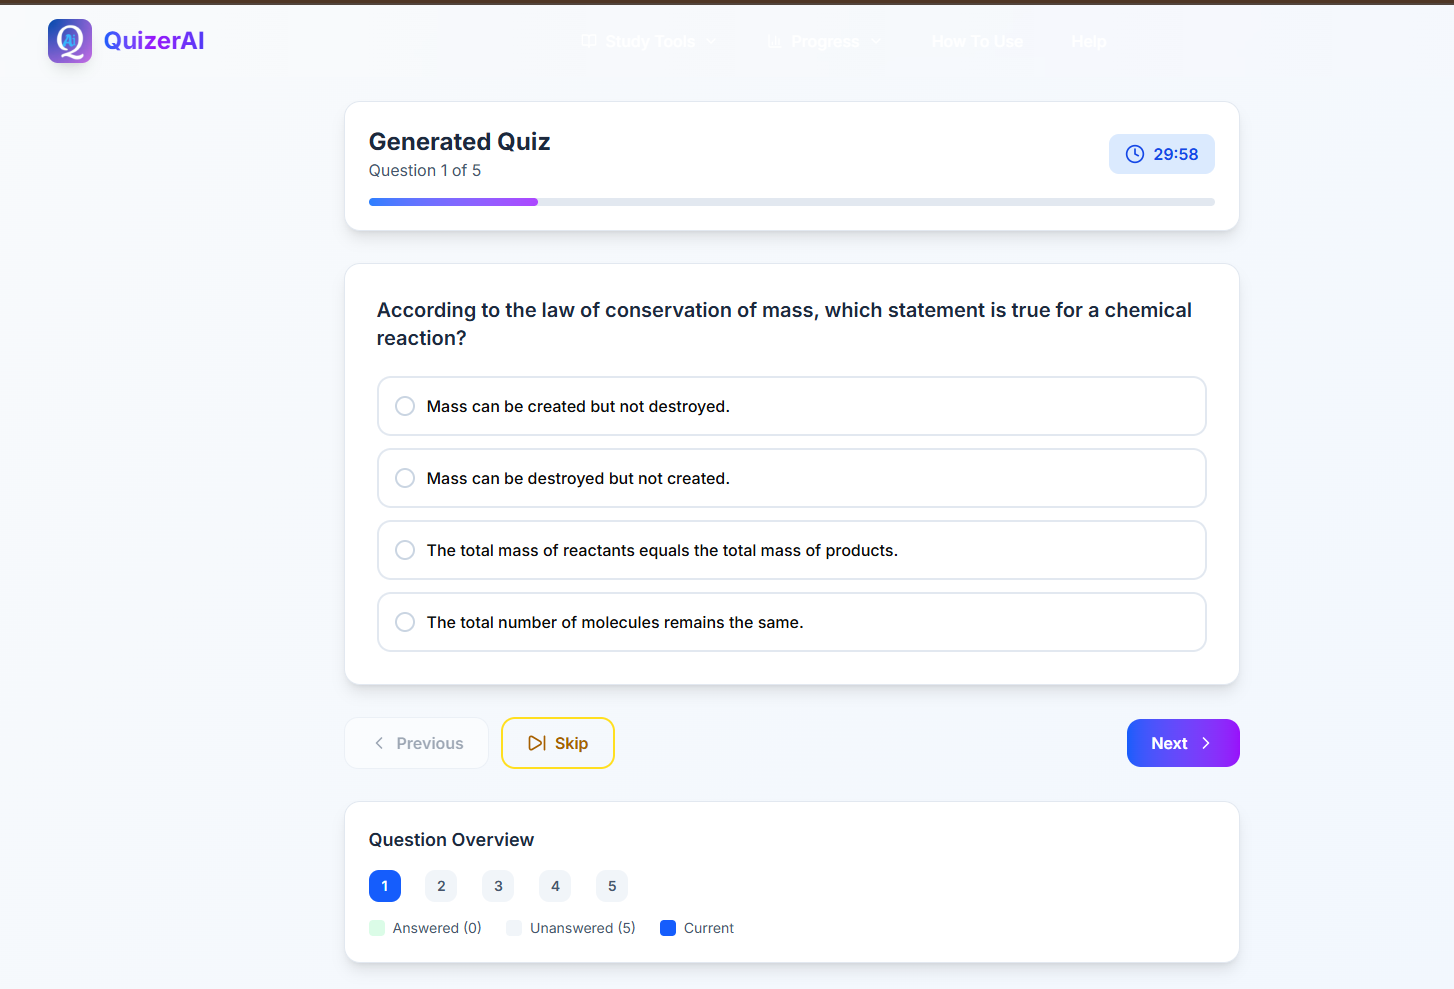Jump to question 3 in overview
The image size is (1454, 989).
point(498,886)
